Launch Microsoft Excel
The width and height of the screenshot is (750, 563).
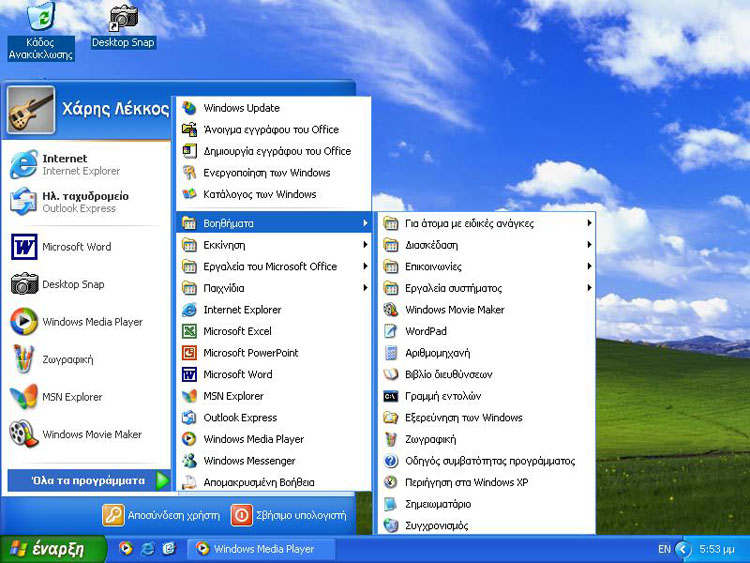(x=274, y=331)
